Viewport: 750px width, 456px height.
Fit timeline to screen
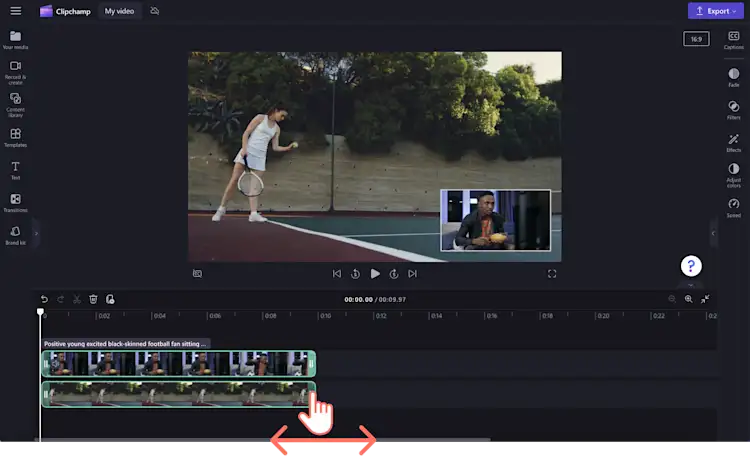click(705, 299)
